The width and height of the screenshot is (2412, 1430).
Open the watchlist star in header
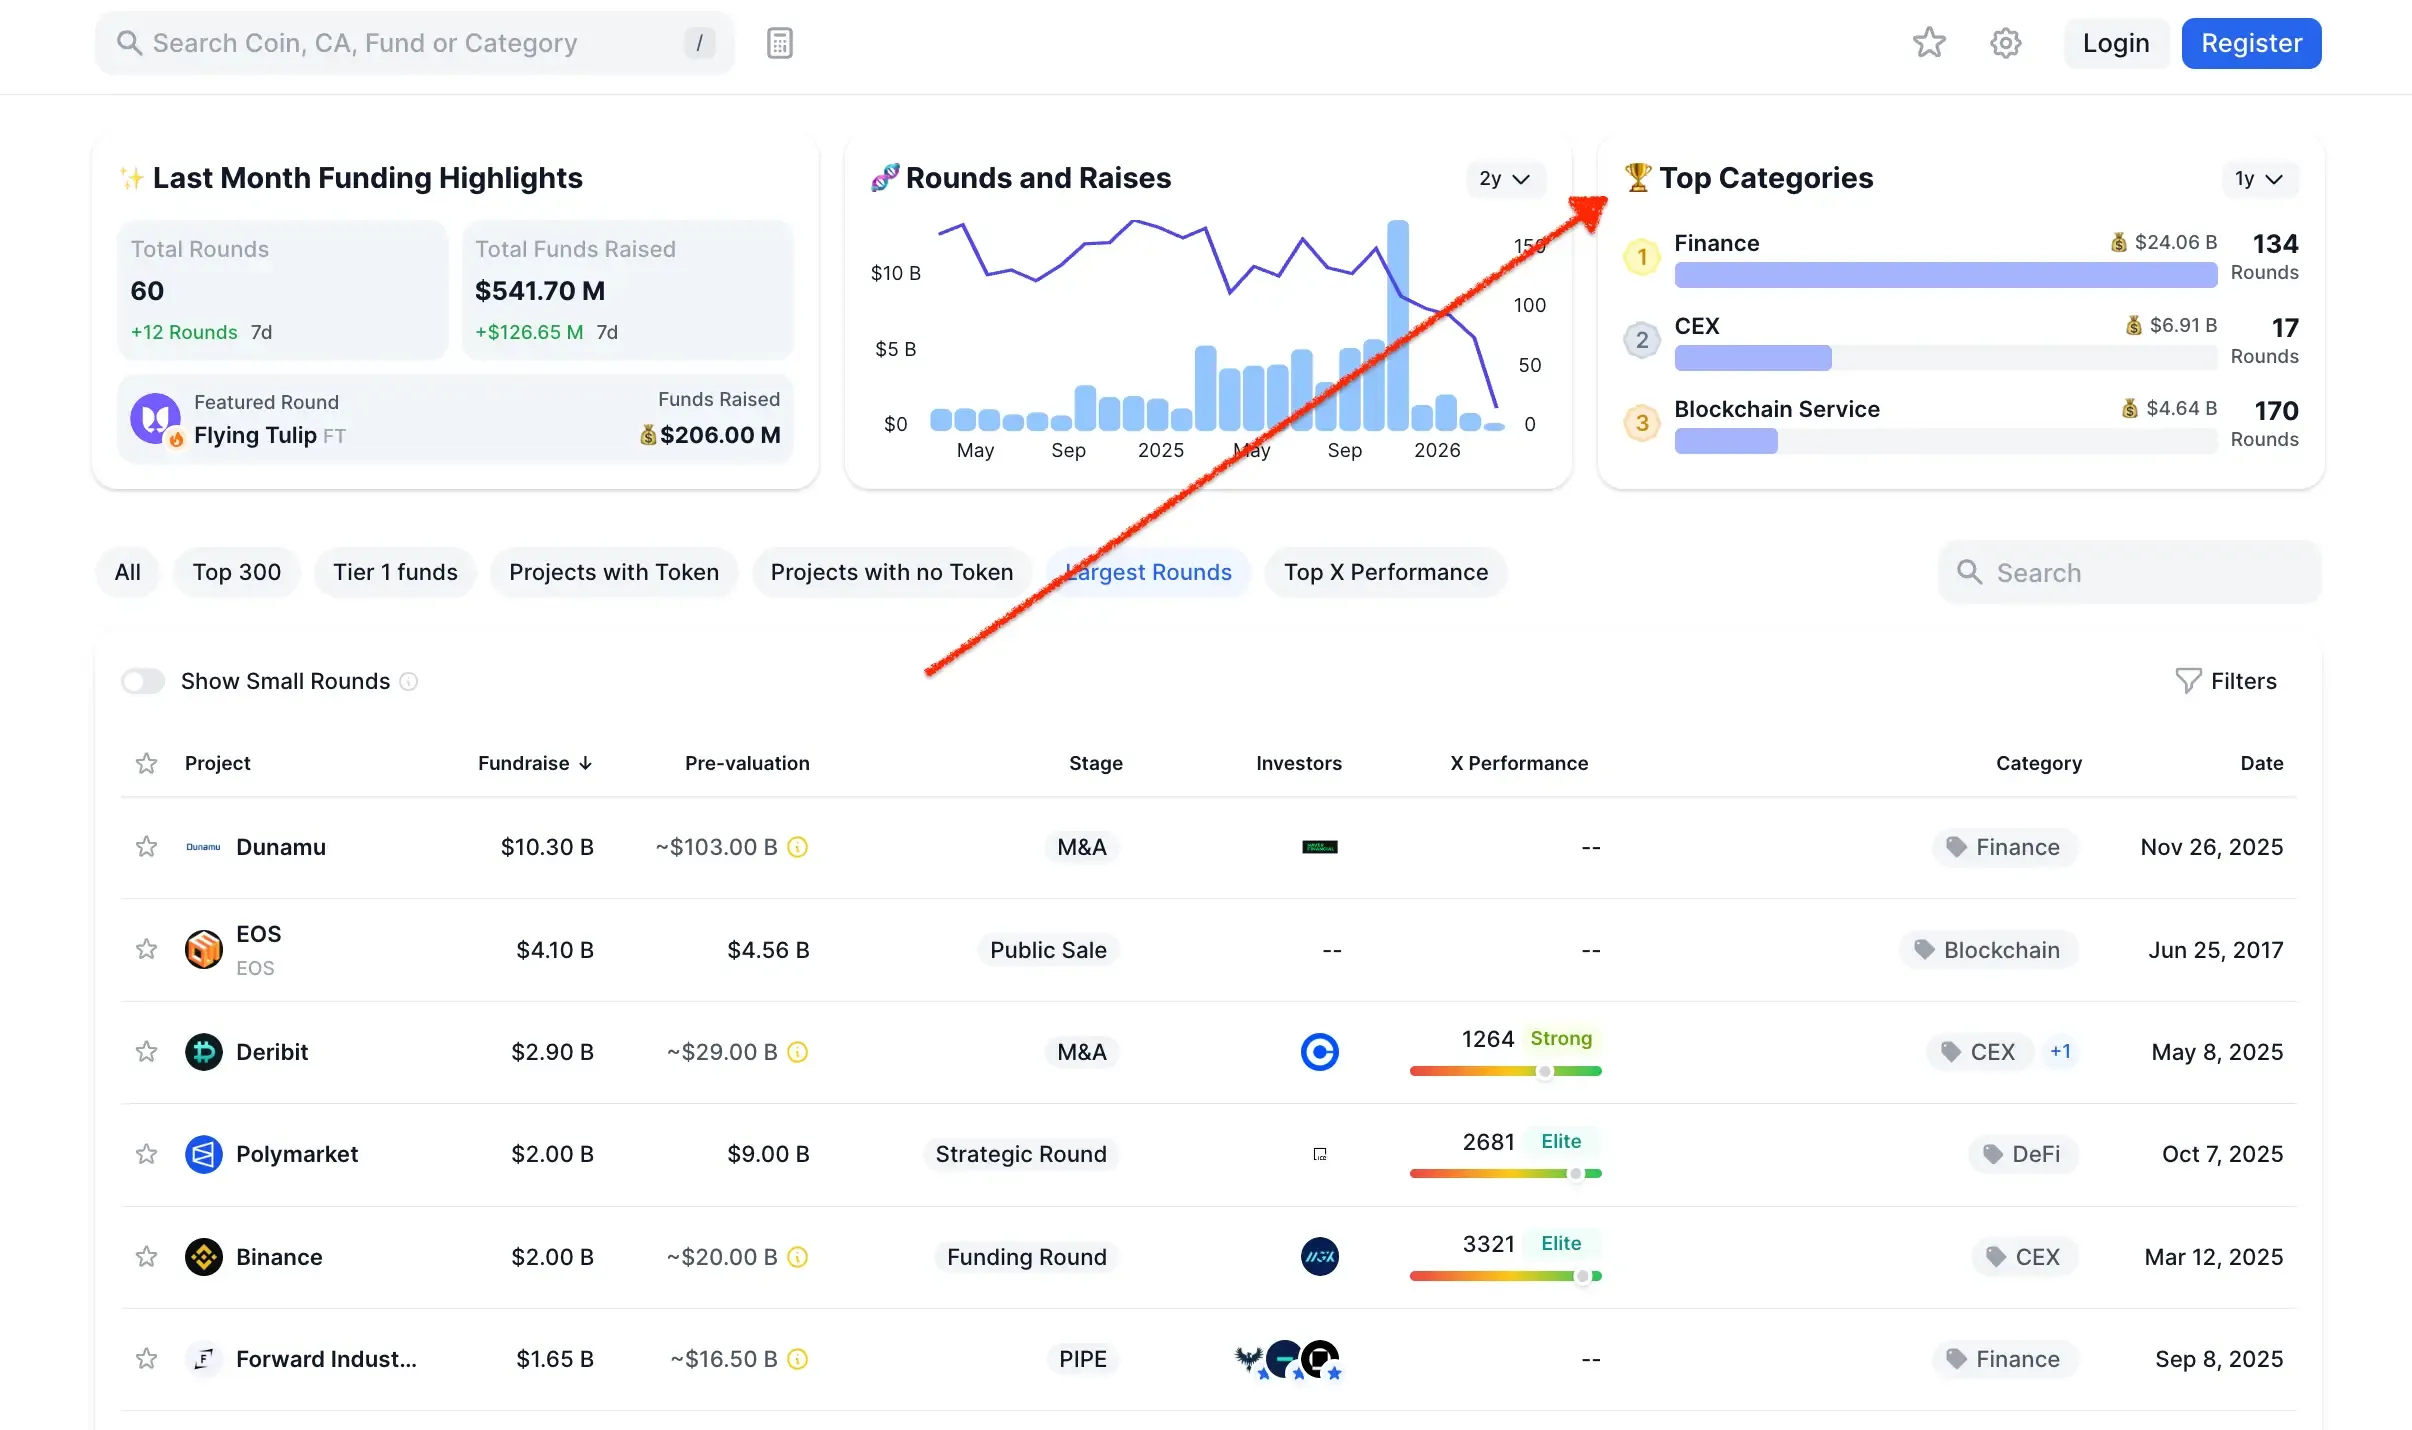coord(1928,43)
